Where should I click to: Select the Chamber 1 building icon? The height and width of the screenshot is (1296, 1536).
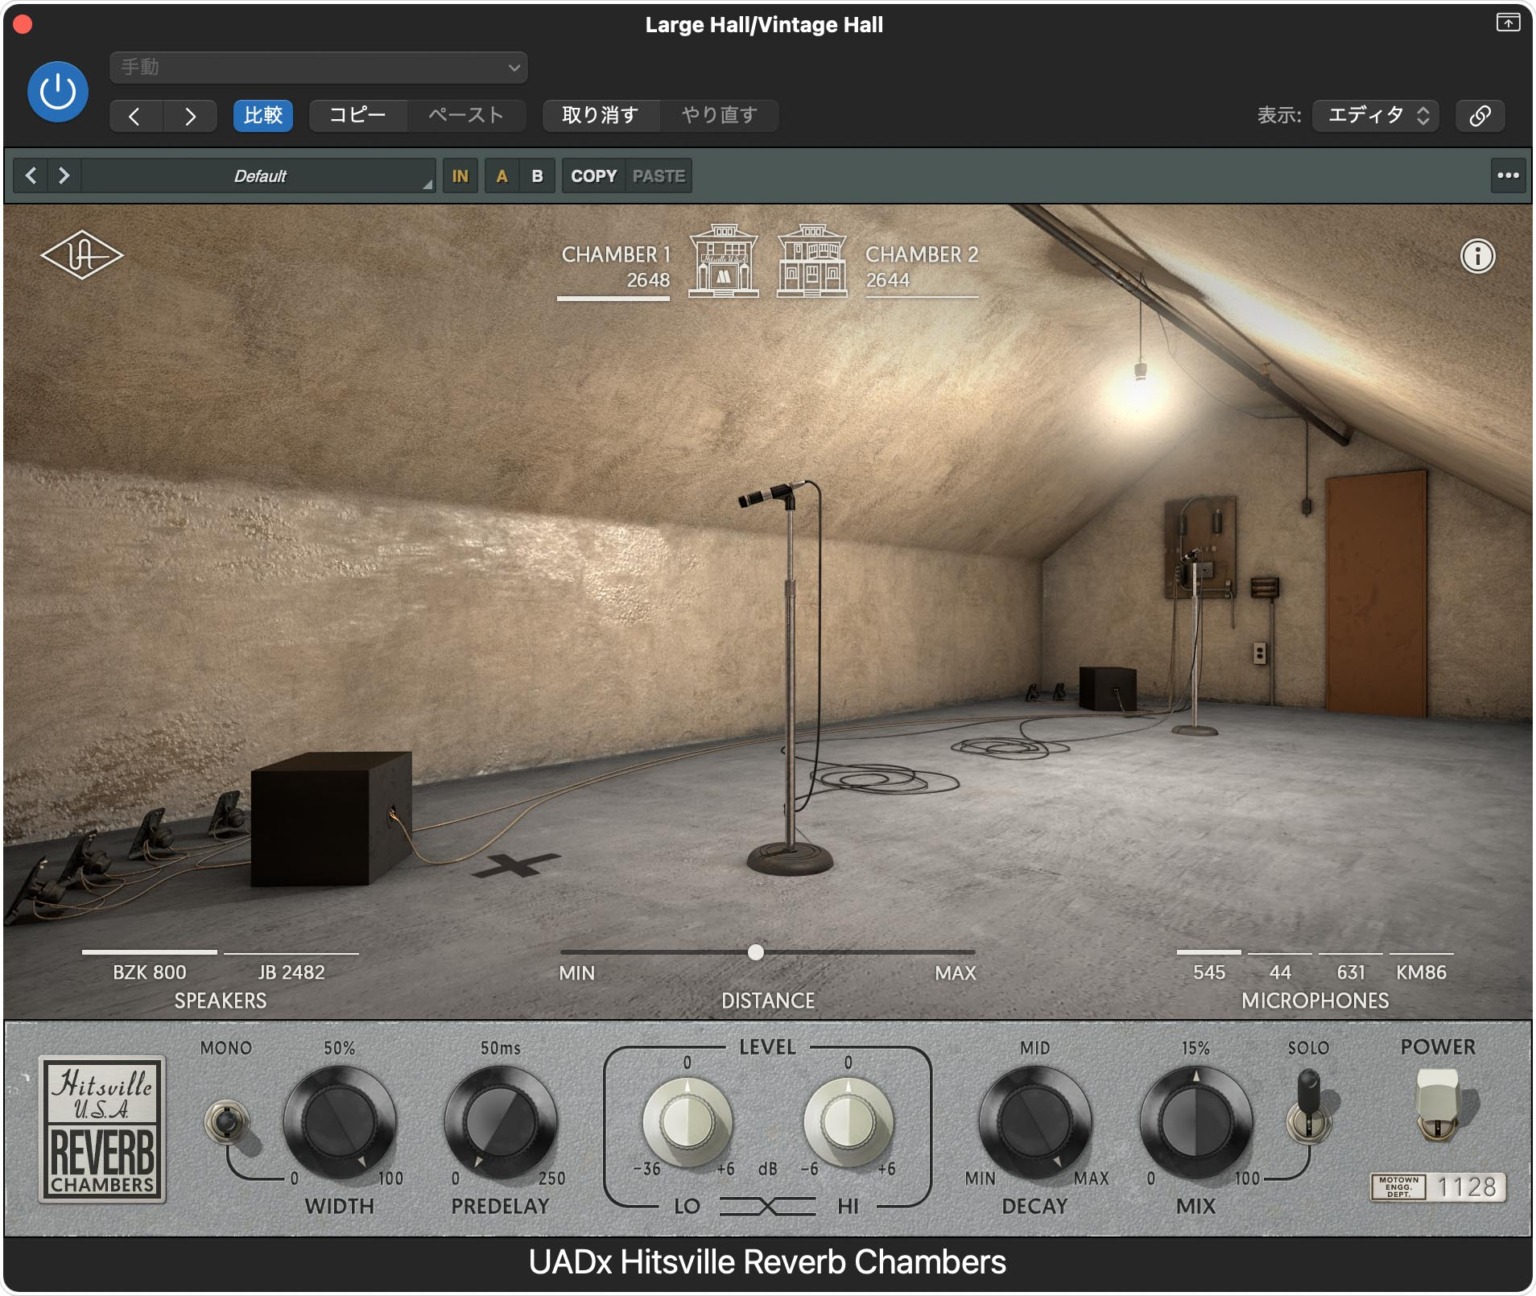(x=723, y=261)
